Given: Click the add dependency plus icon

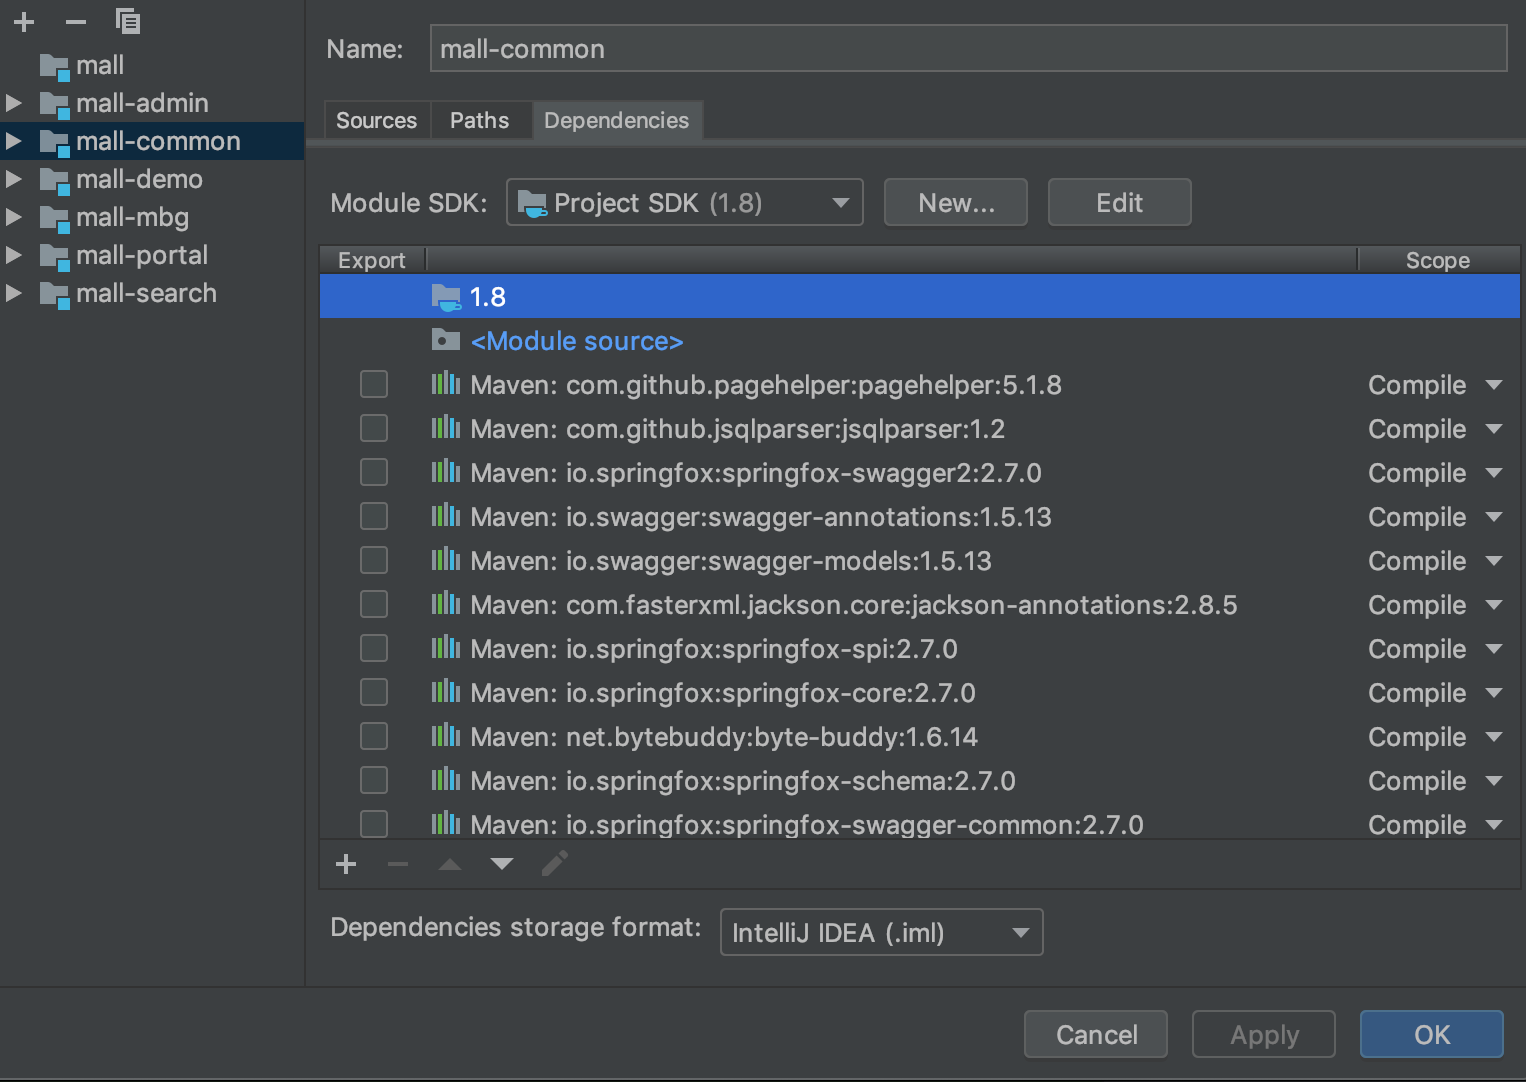Looking at the screenshot, I should tap(346, 864).
